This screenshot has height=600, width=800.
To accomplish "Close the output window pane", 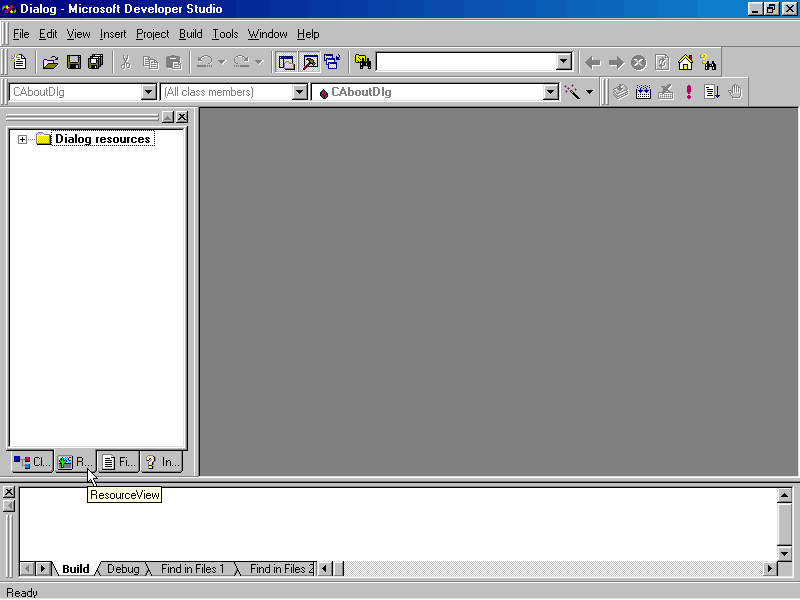I will click(x=9, y=492).
